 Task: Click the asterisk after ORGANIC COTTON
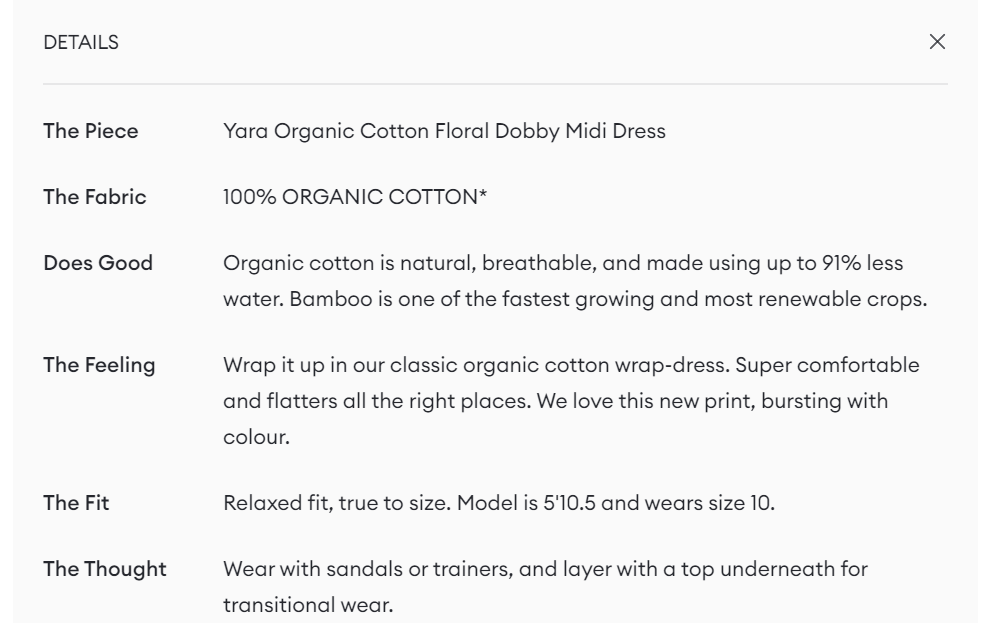point(483,193)
